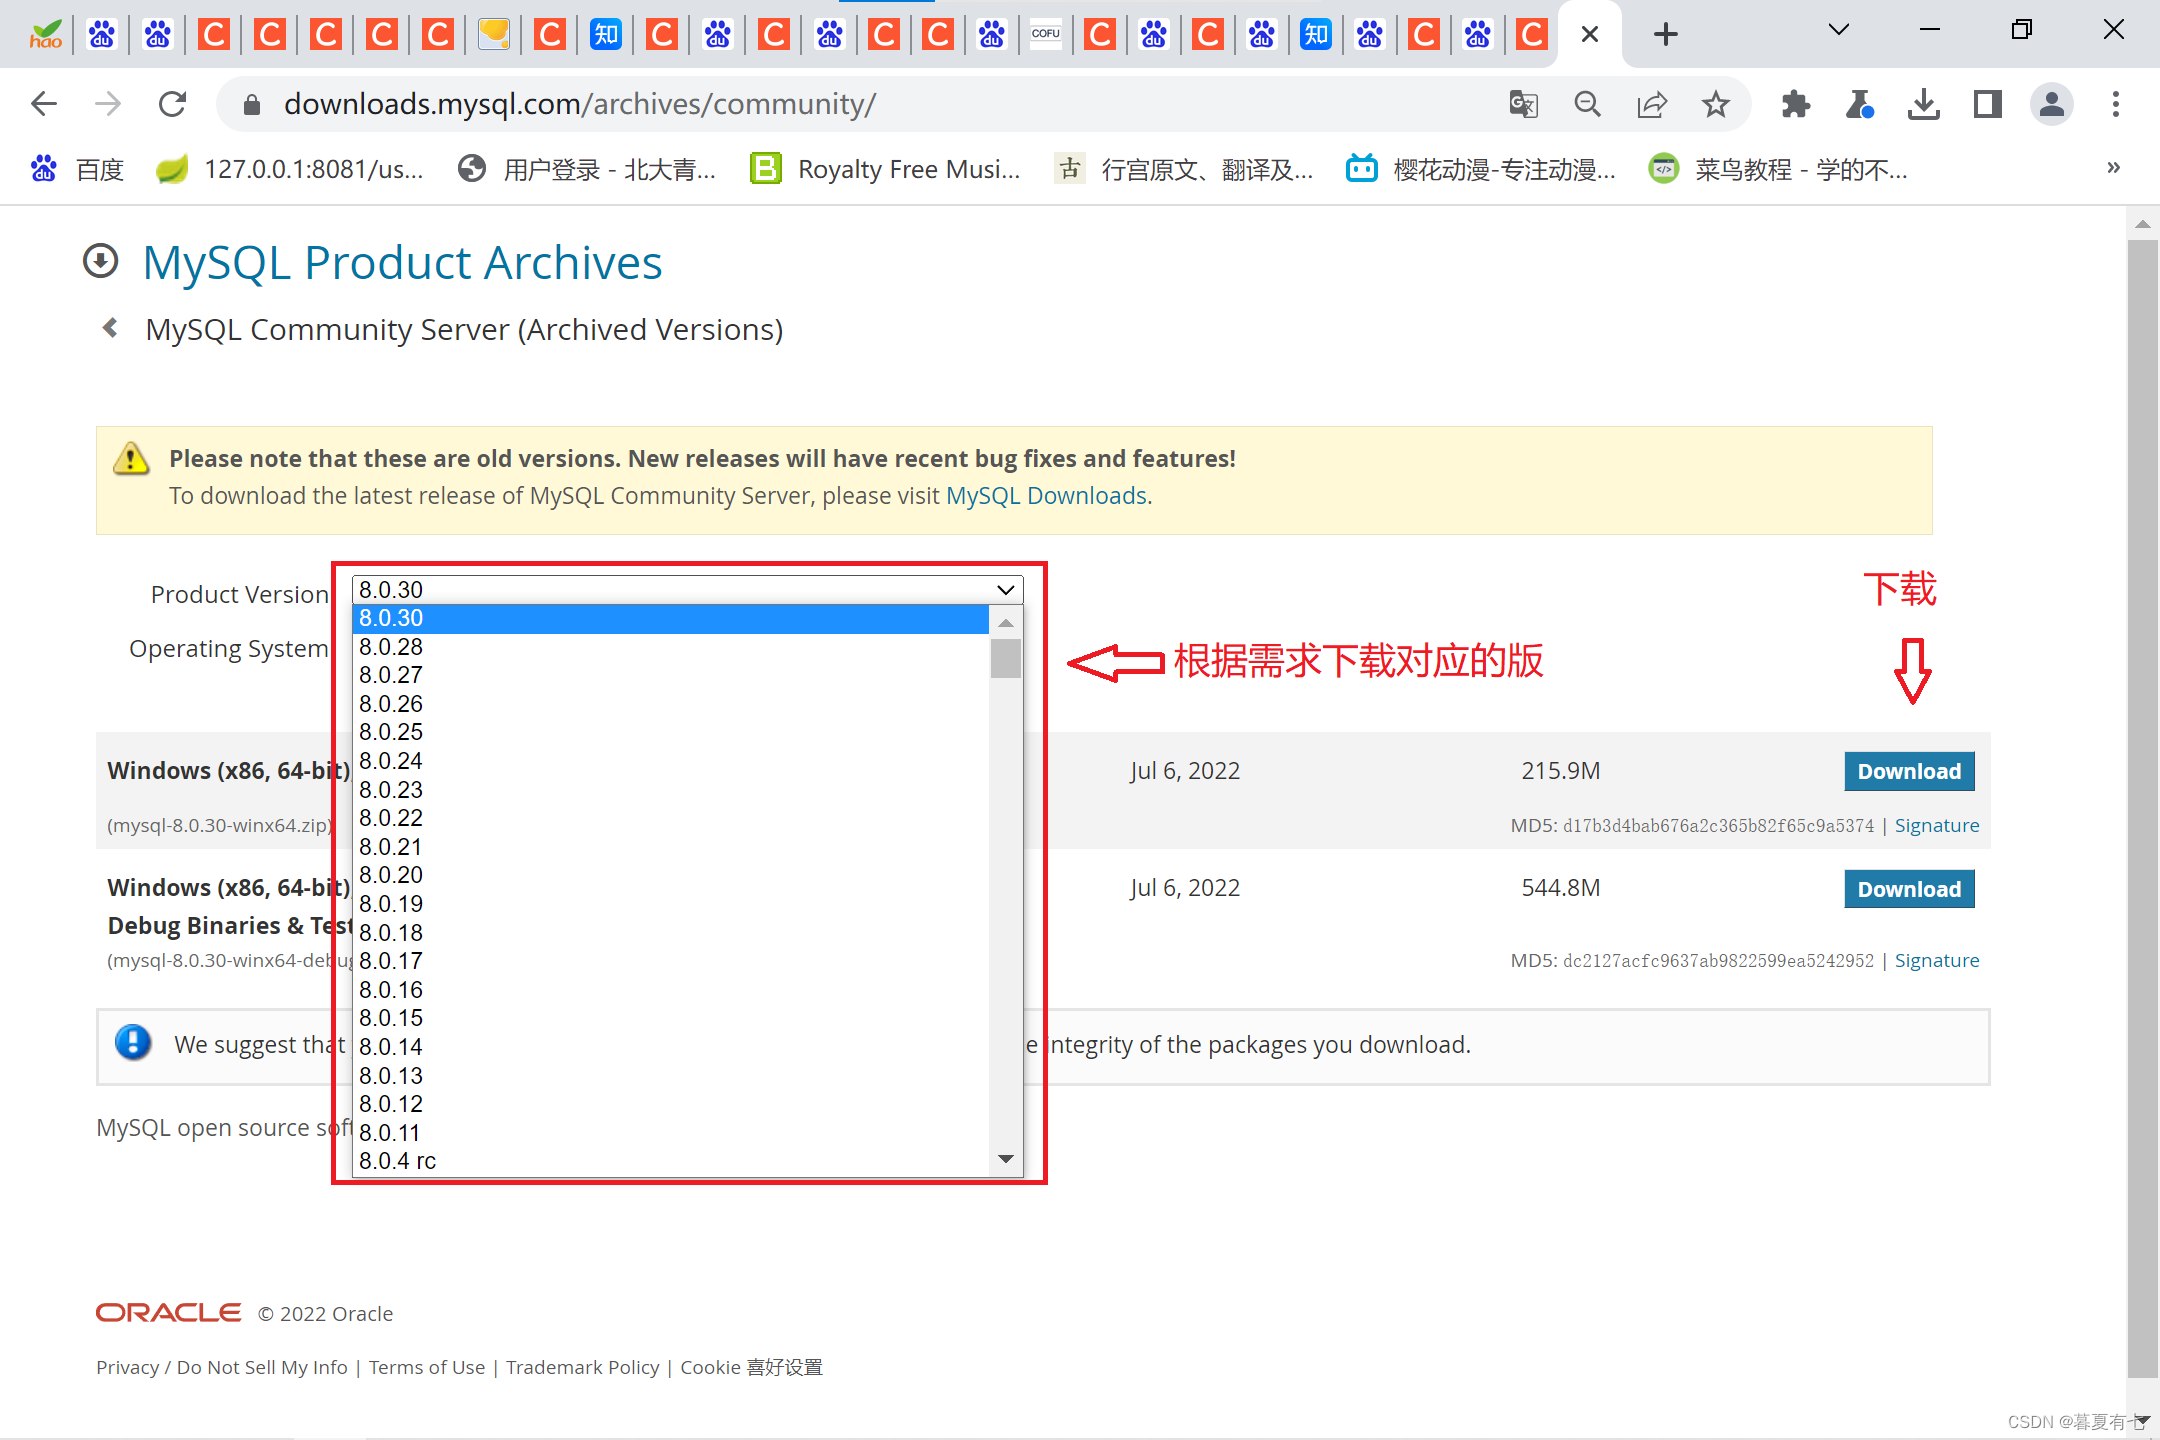Close the current active tab
The height and width of the screenshot is (1440, 2160).
[x=1590, y=35]
